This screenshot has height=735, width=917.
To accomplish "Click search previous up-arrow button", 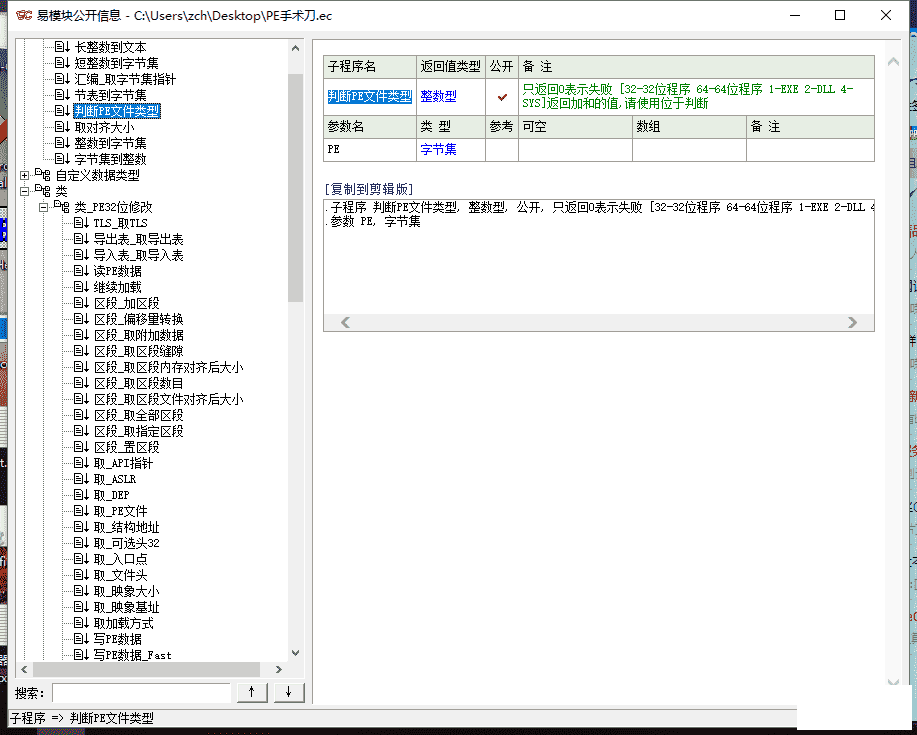I will tap(251, 692).
